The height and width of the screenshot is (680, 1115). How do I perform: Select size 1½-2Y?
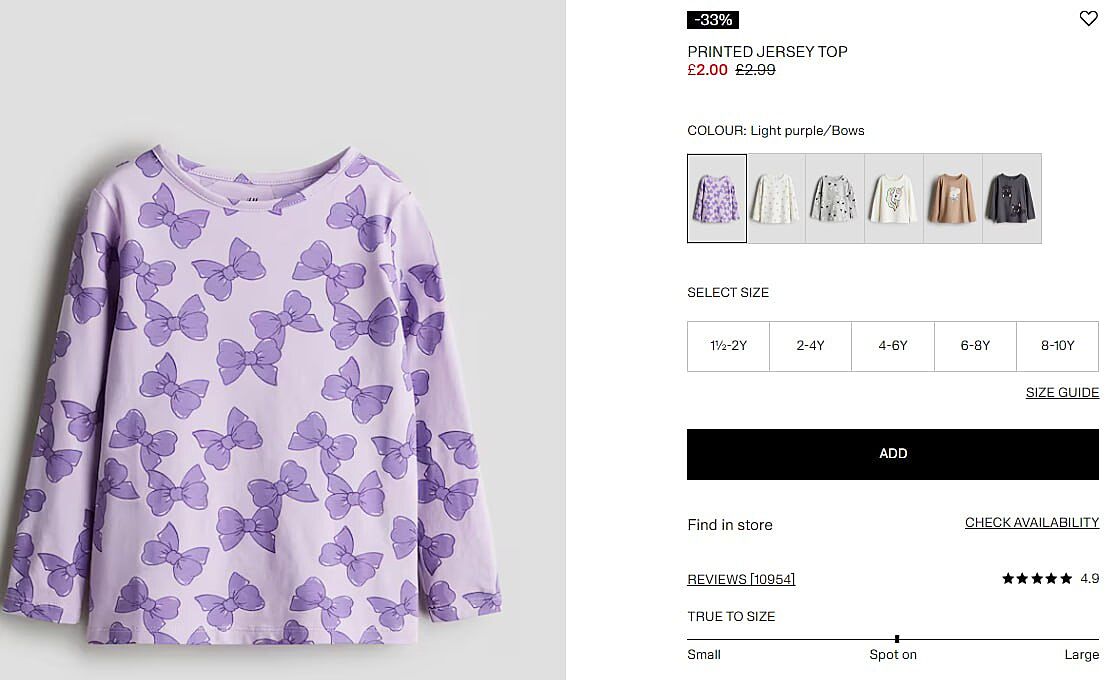tap(728, 346)
